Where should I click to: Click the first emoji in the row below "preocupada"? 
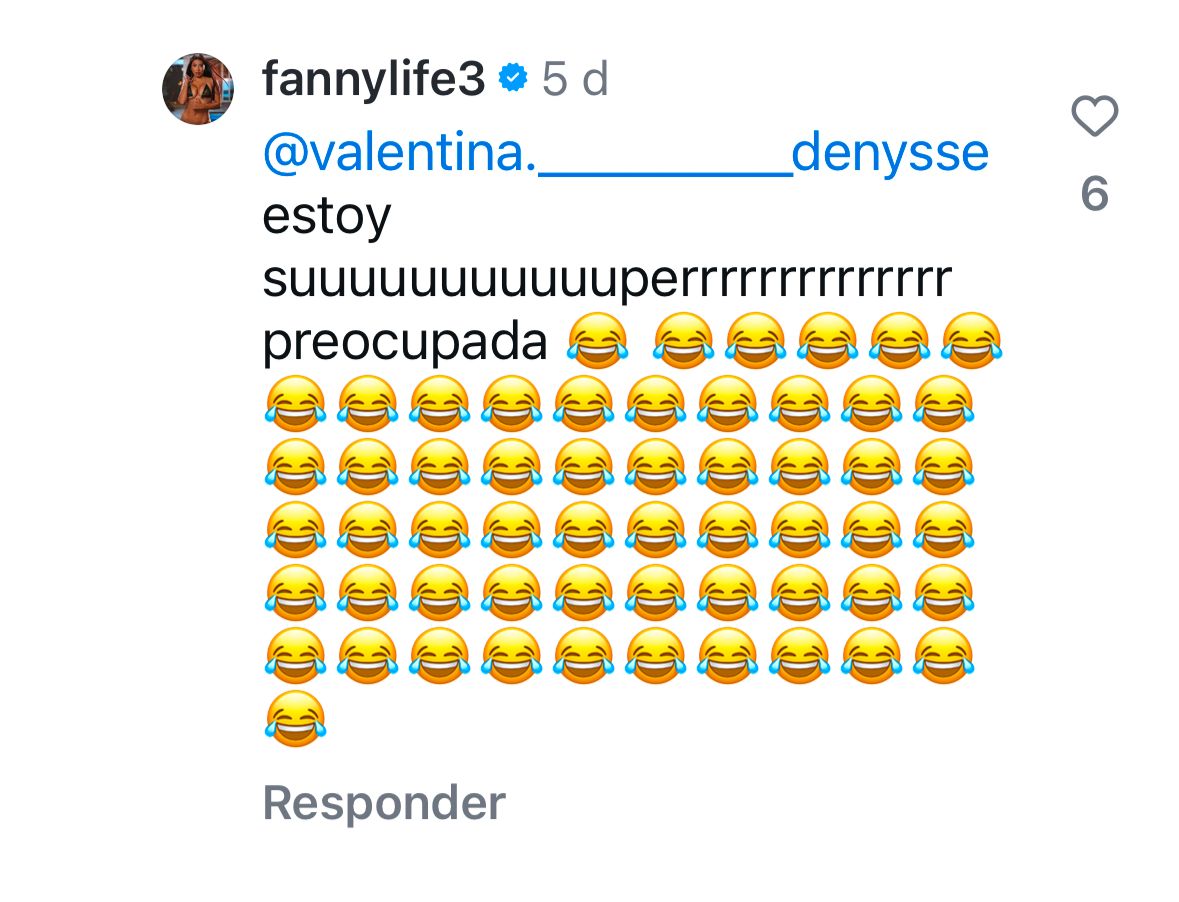pos(296,405)
